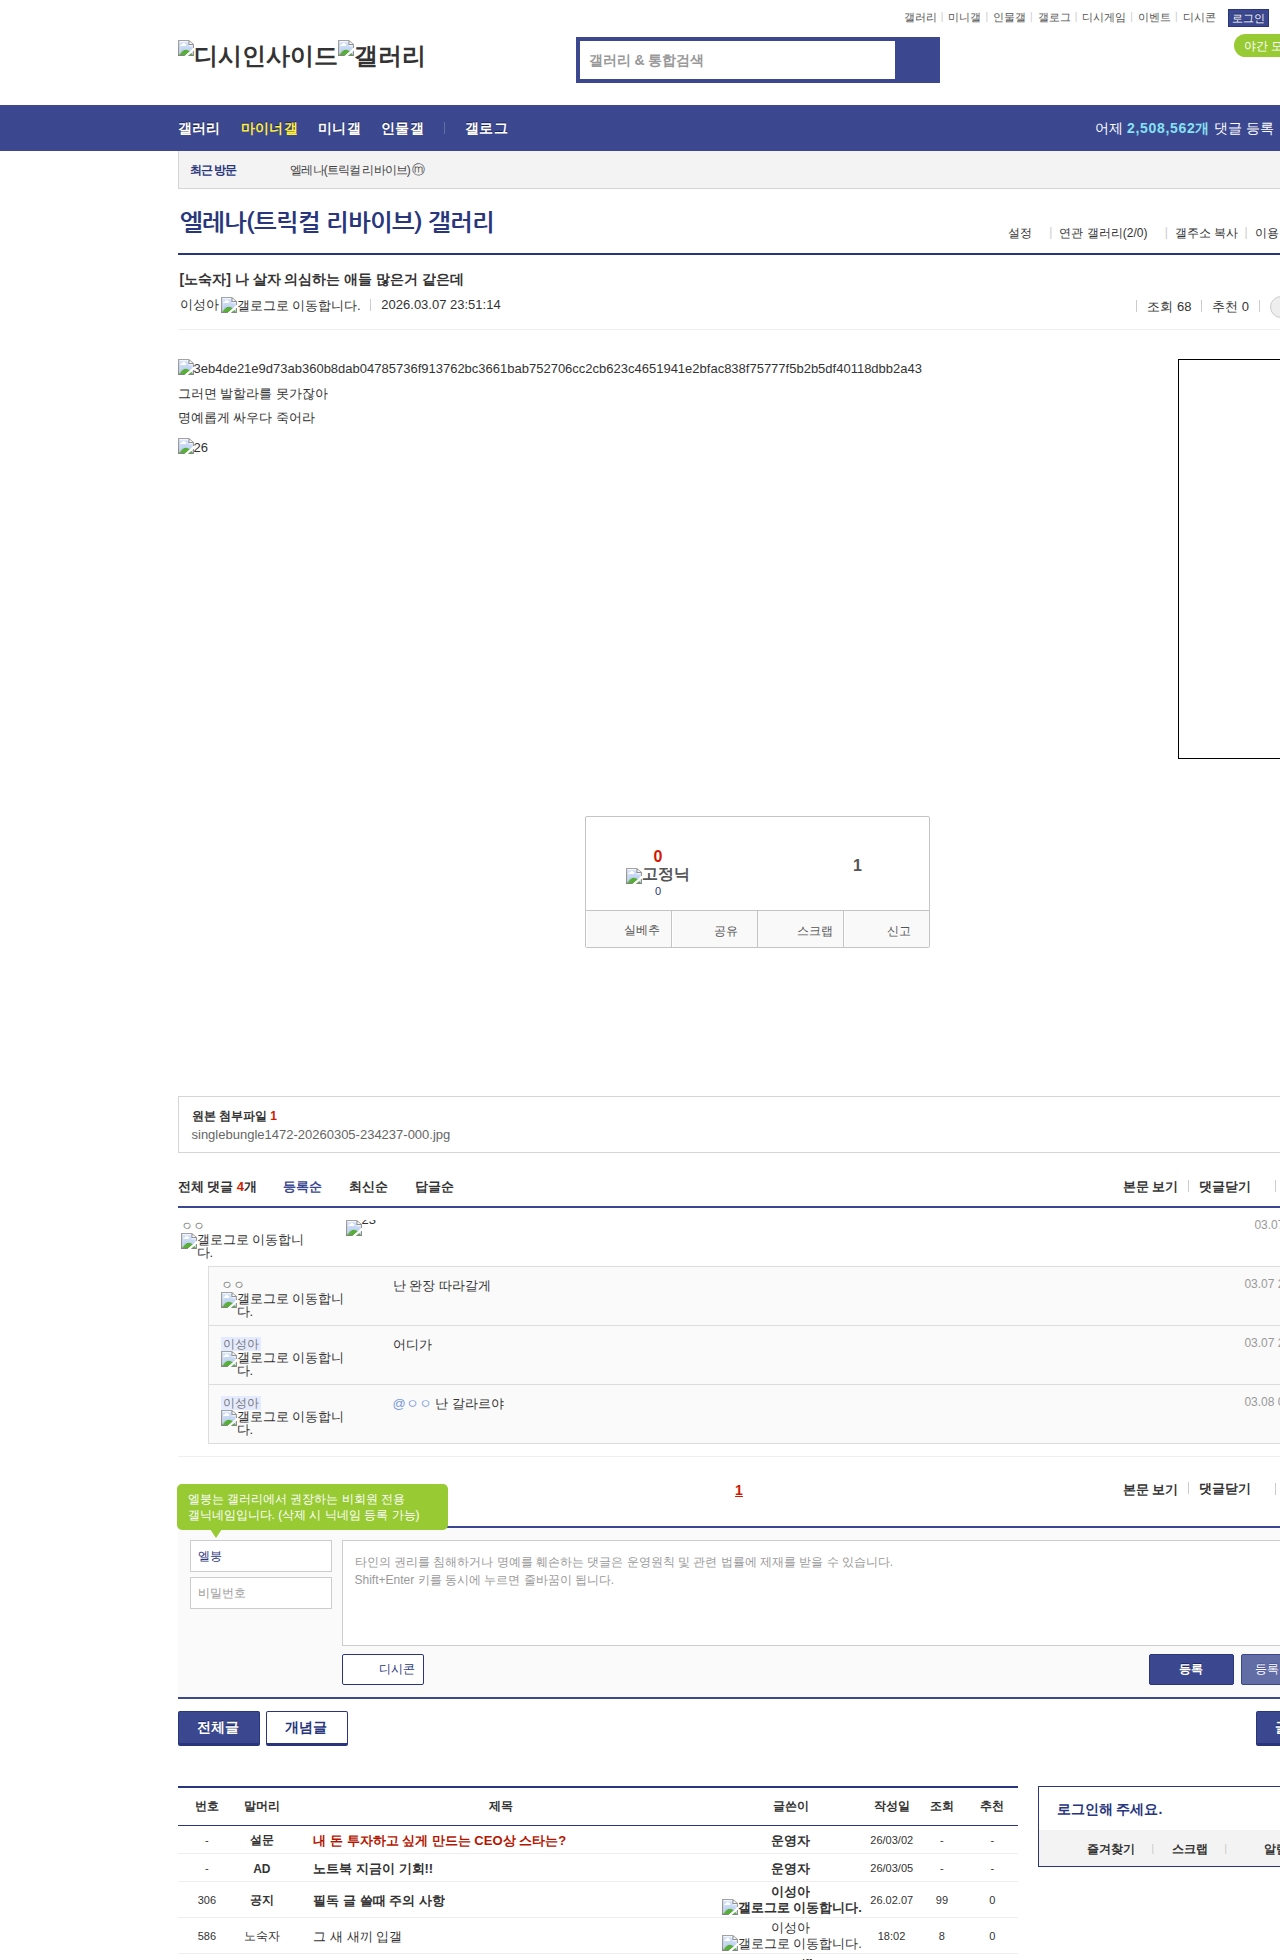The image size is (1280, 1960).
Task: Open gallog icon beside '난 갈라르야' reply
Action: coord(282,1422)
